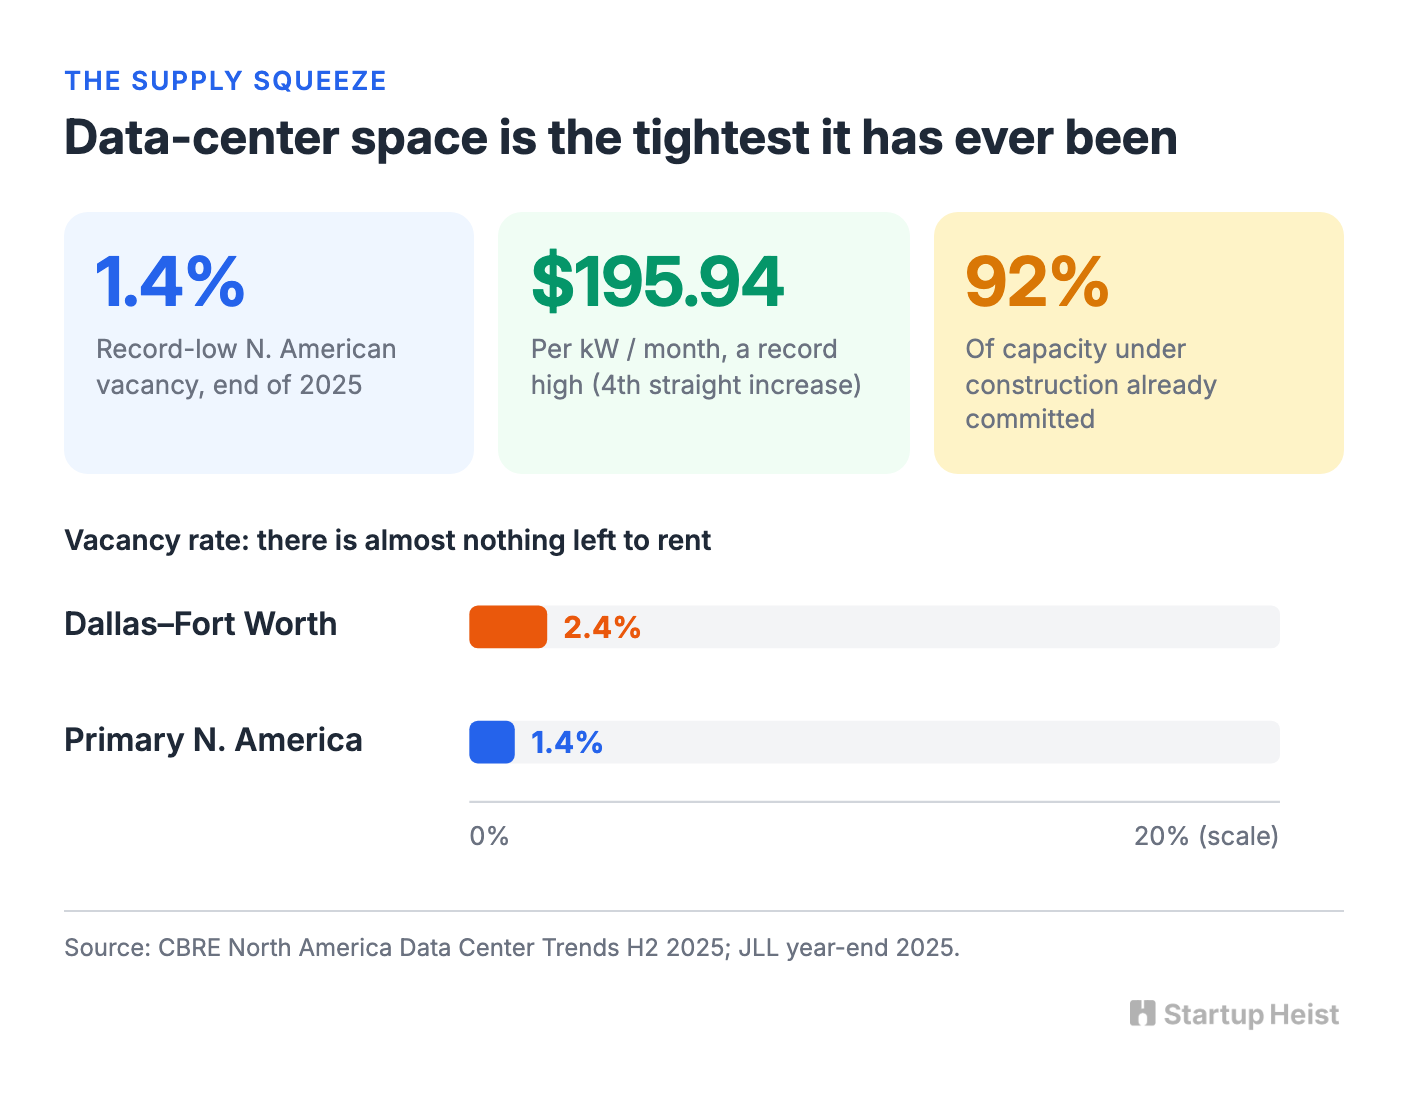Click the 1.4% bar value label

[566, 742]
